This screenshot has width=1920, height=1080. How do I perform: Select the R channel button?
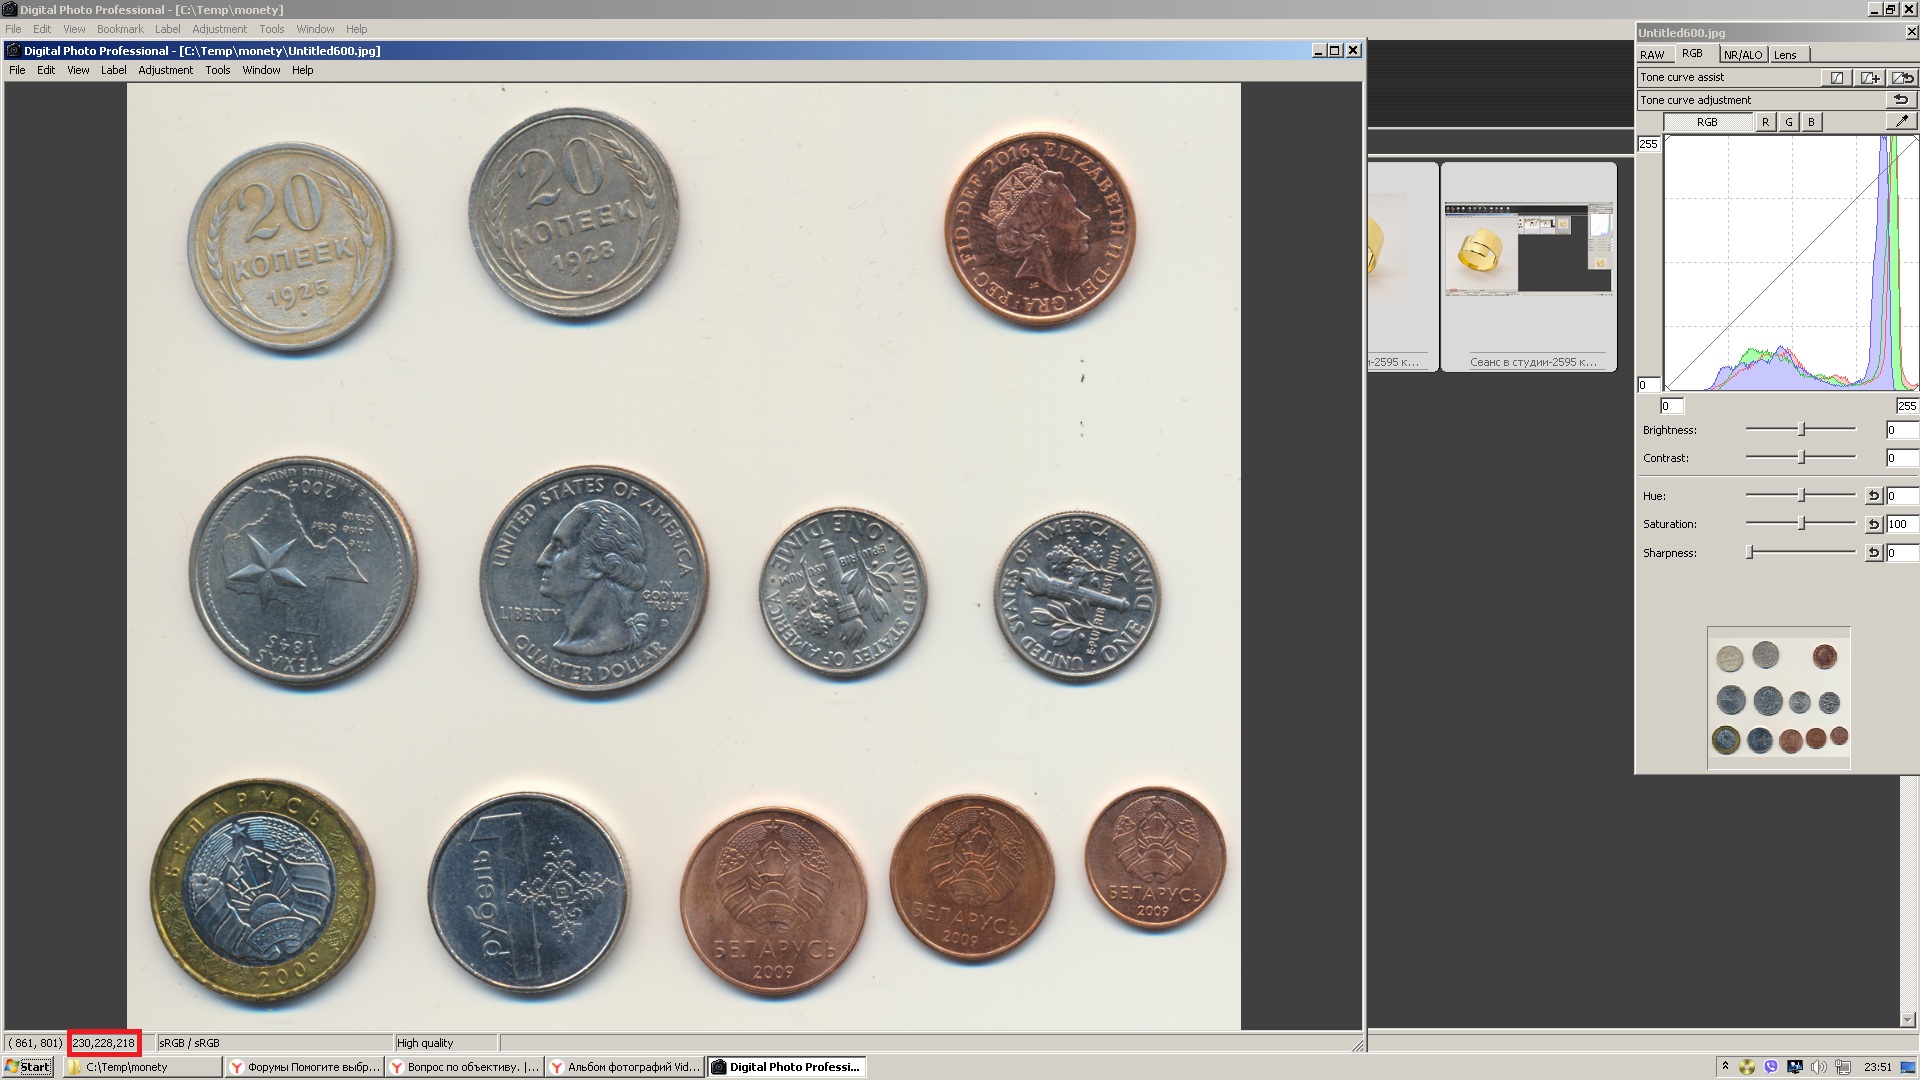point(1765,122)
